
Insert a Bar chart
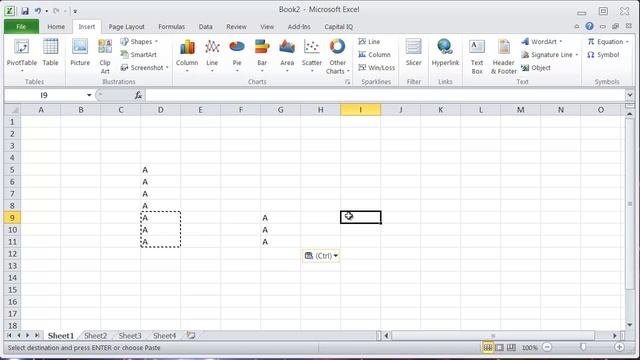pyautogui.click(x=262, y=56)
